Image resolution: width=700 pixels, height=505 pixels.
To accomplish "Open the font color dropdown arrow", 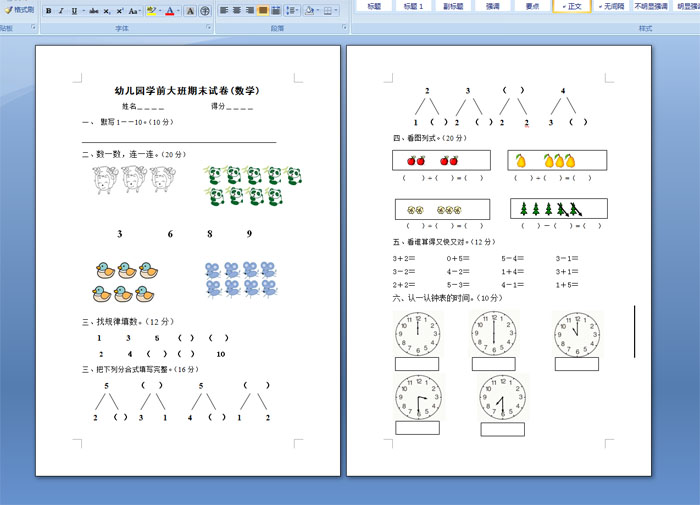I will pyautogui.click(x=178, y=11).
